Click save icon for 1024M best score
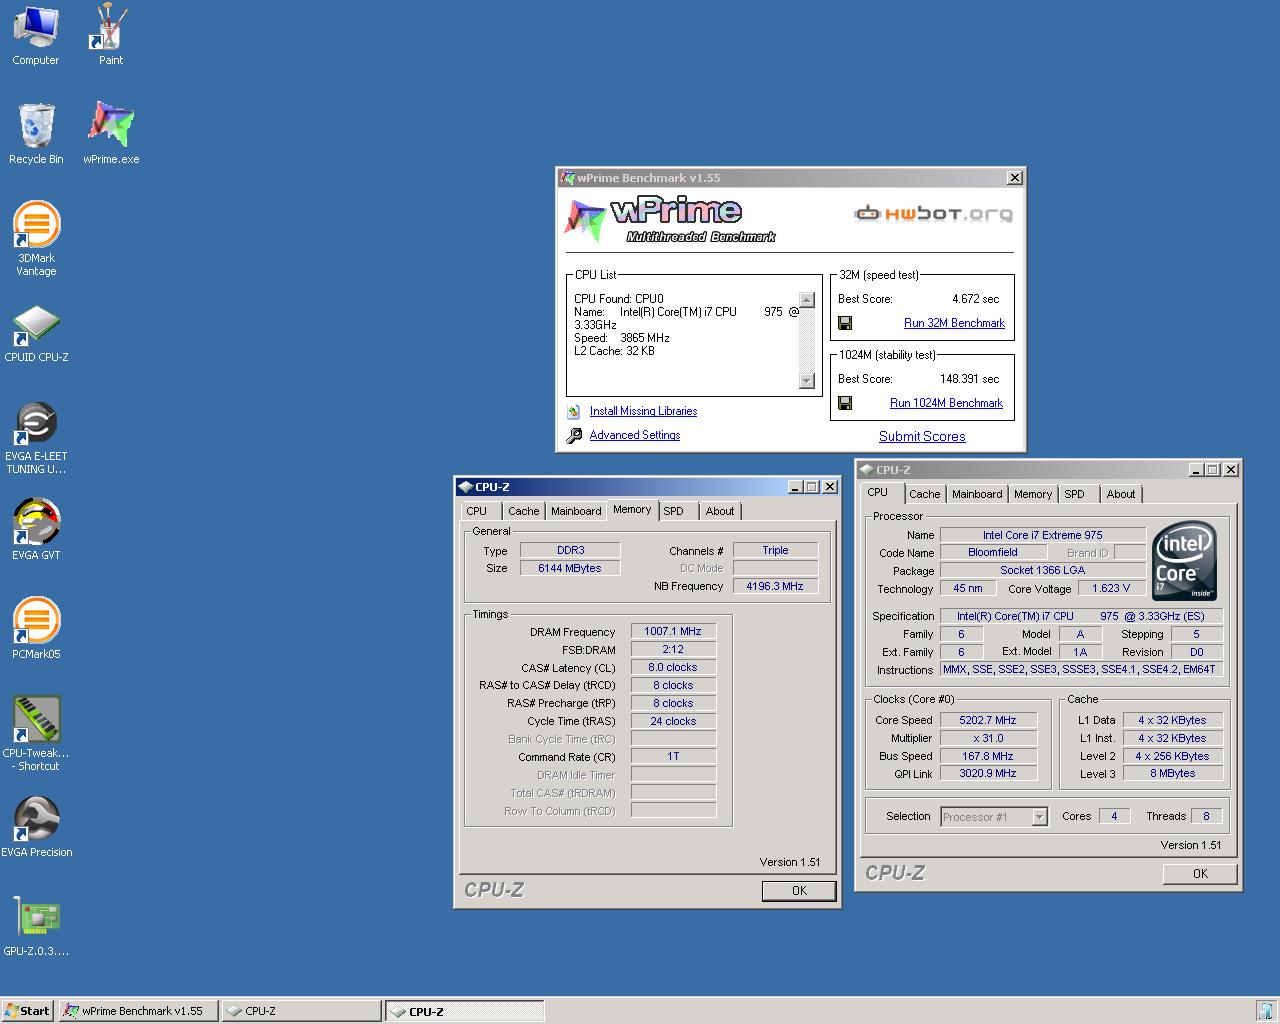1280x1024 pixels. point(845,403)
